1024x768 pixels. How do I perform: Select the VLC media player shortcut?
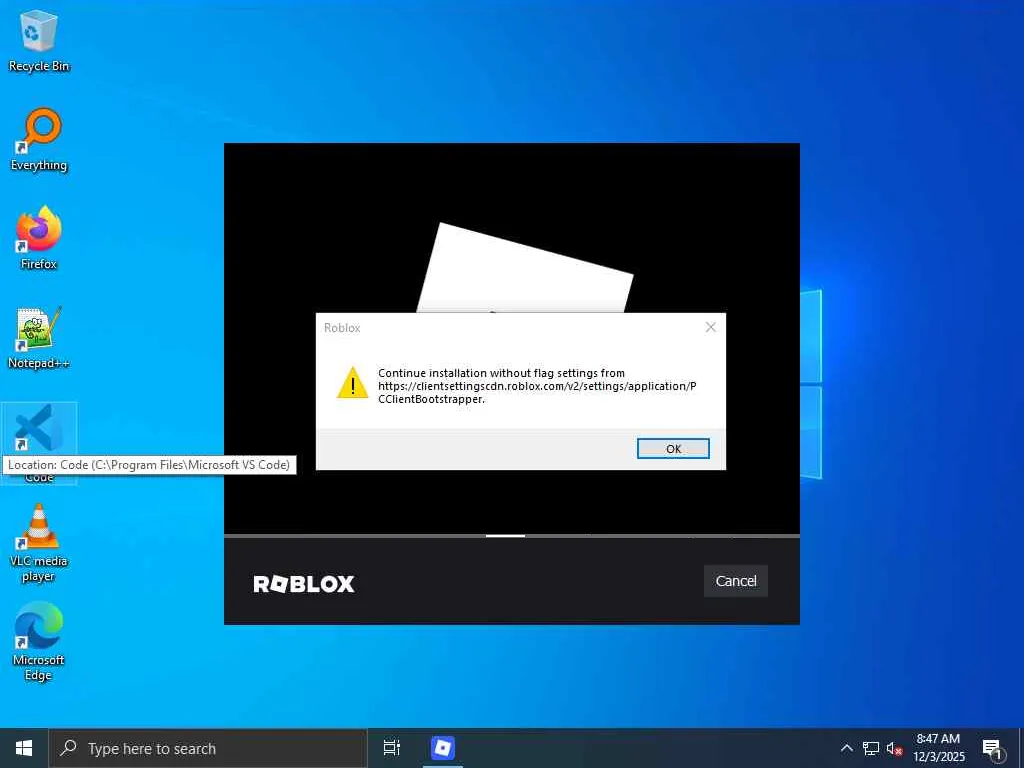click(x=39, y=543)
